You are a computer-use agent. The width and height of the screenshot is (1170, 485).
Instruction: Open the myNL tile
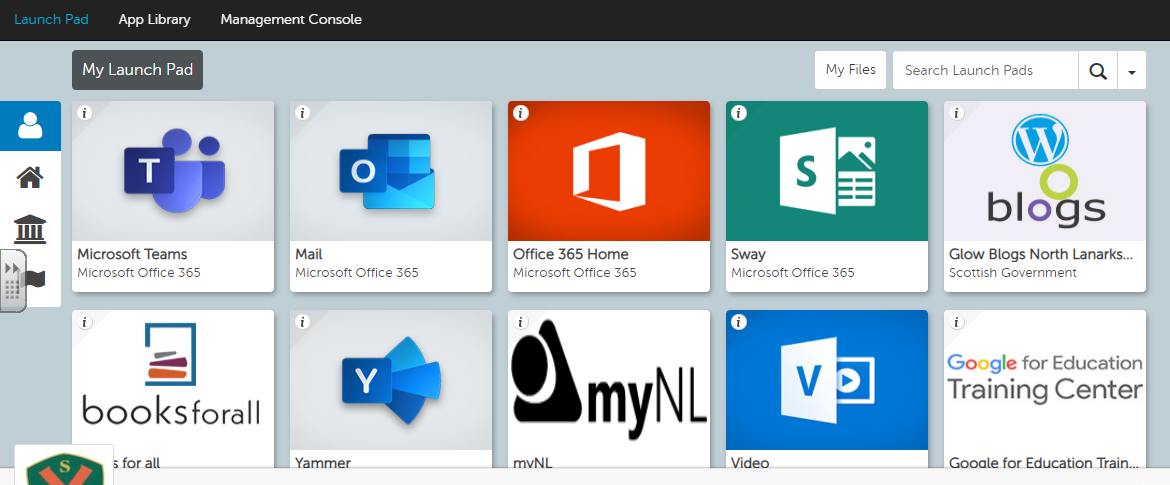(609, 381)
